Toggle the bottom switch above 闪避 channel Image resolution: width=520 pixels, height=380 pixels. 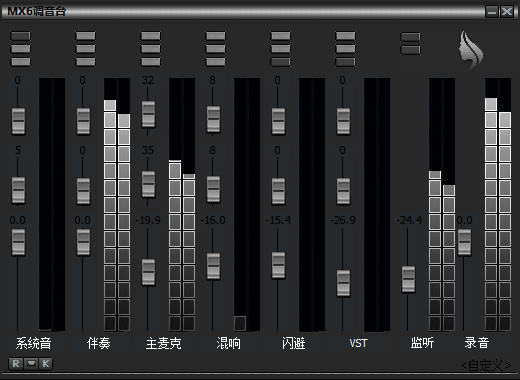(x=280, y=62)
